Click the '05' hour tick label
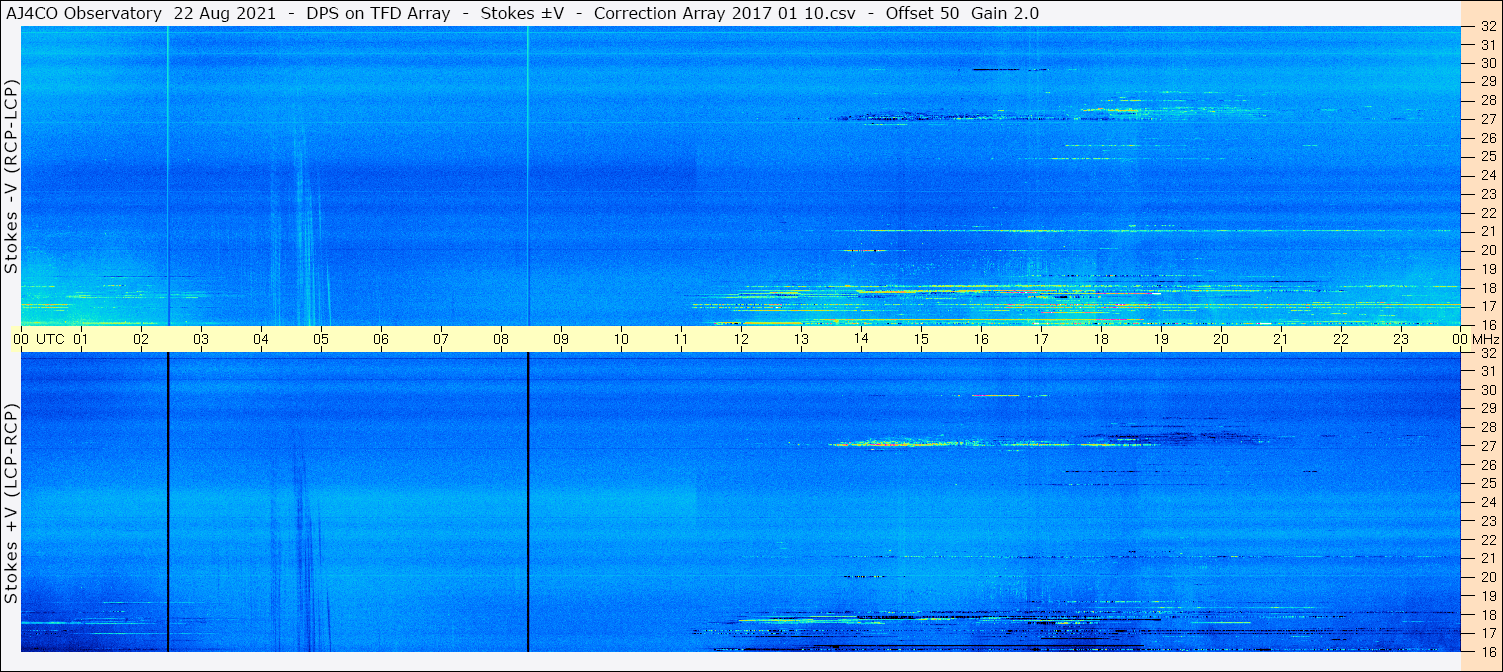 (321, 339)
